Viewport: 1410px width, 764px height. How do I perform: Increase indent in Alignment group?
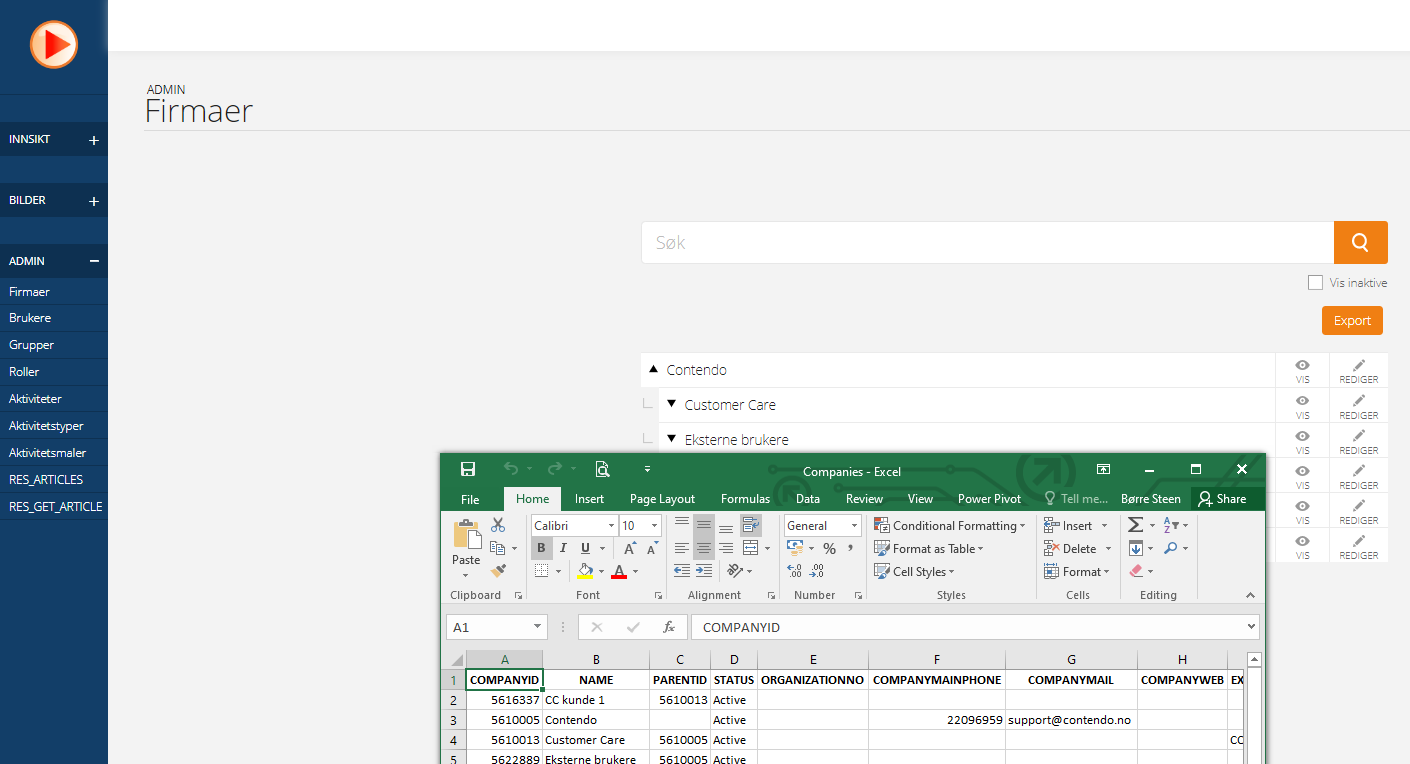(x=704, y=571)
